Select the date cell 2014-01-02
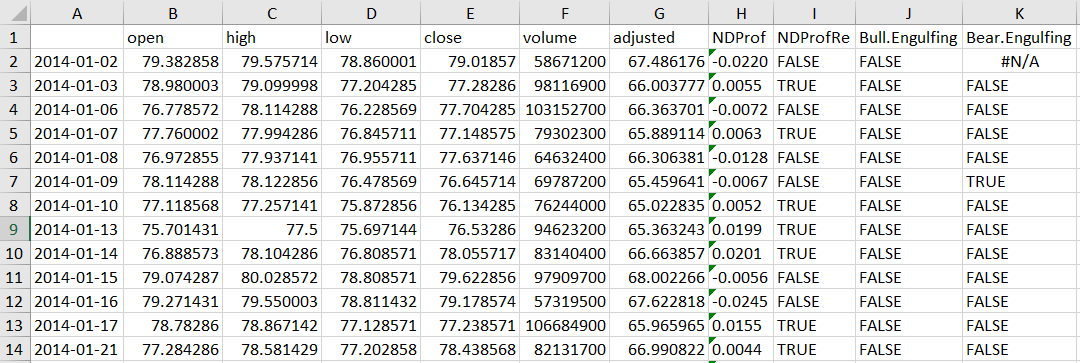Image resolution: width=1080 pixels, height=363 pixels. click(x=77, y=61)
